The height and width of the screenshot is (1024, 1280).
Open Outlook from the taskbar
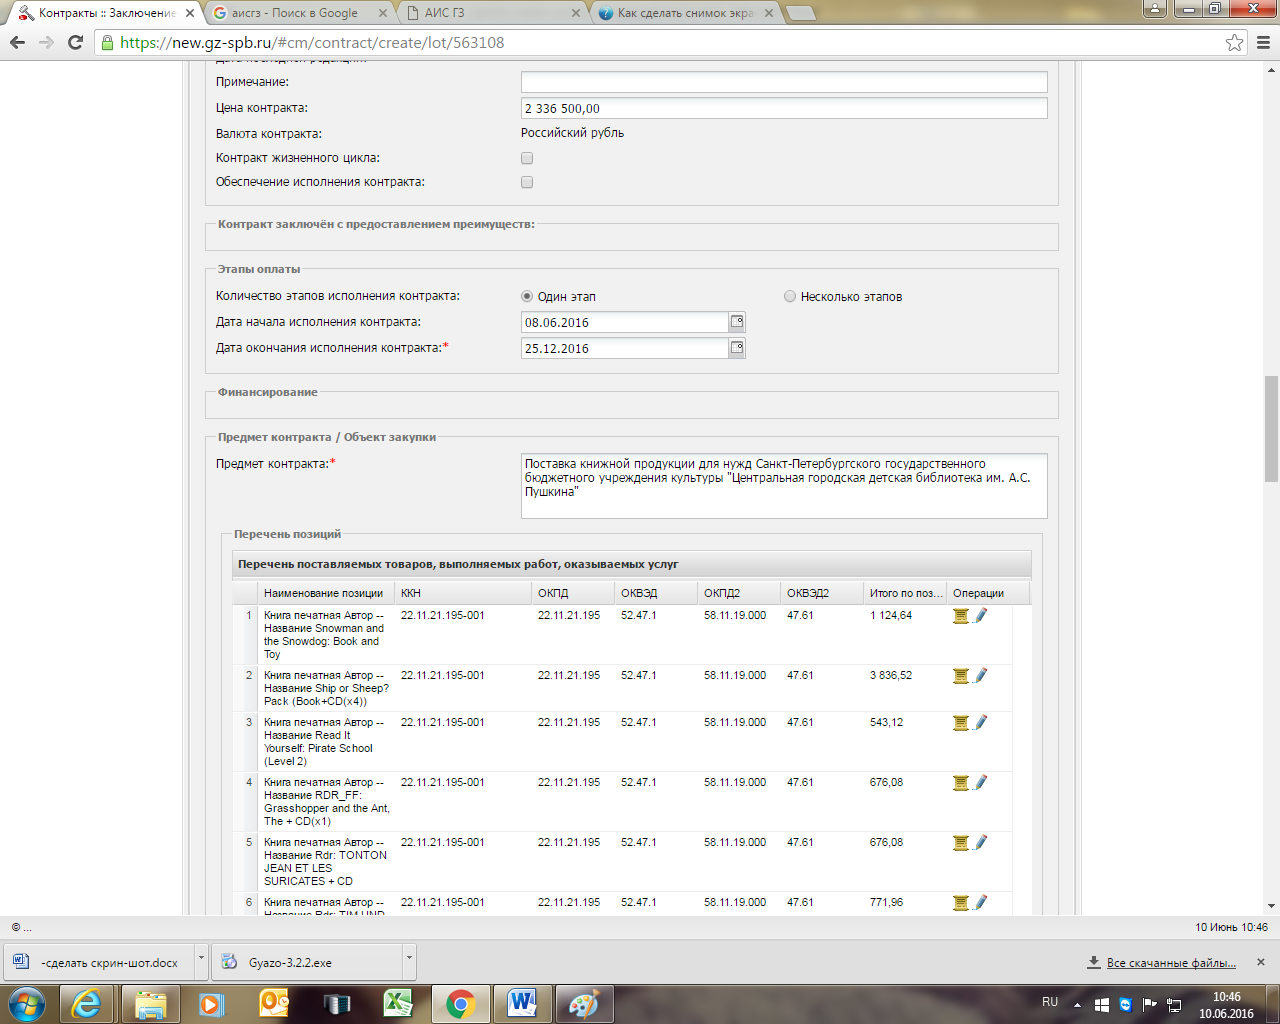point(274,1004)
